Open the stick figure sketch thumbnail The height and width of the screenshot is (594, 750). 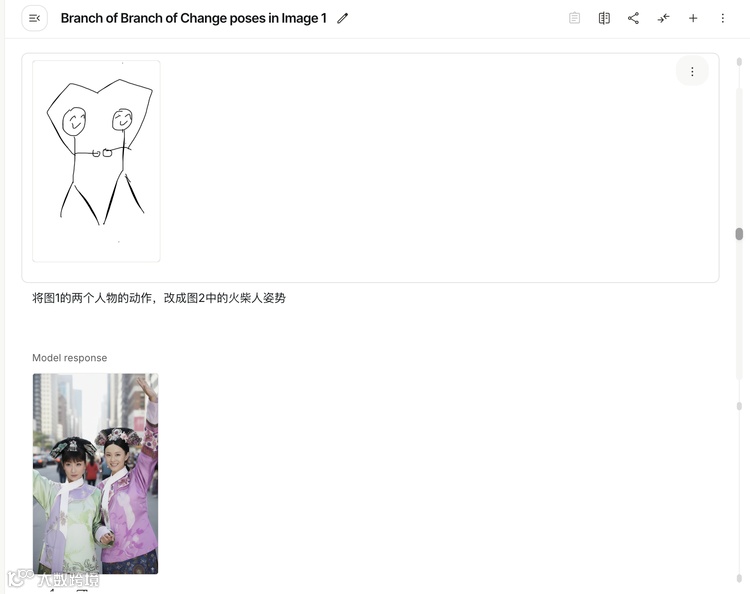coord(96,161)
